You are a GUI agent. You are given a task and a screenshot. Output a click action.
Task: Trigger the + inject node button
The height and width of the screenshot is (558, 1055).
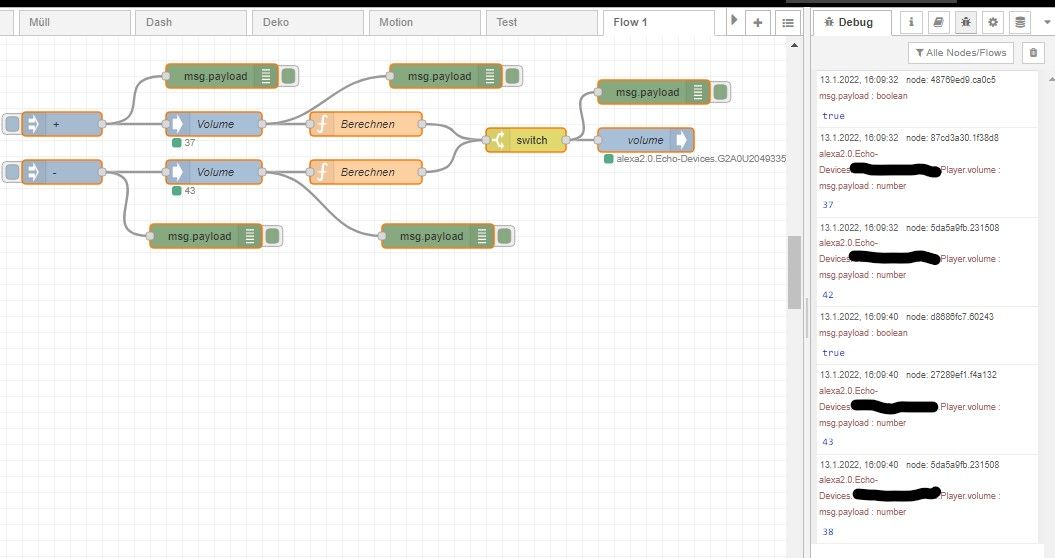12,124
